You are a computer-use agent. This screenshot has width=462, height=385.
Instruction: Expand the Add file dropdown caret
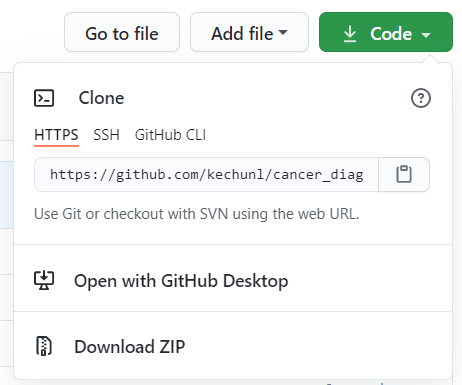(283, 32)
